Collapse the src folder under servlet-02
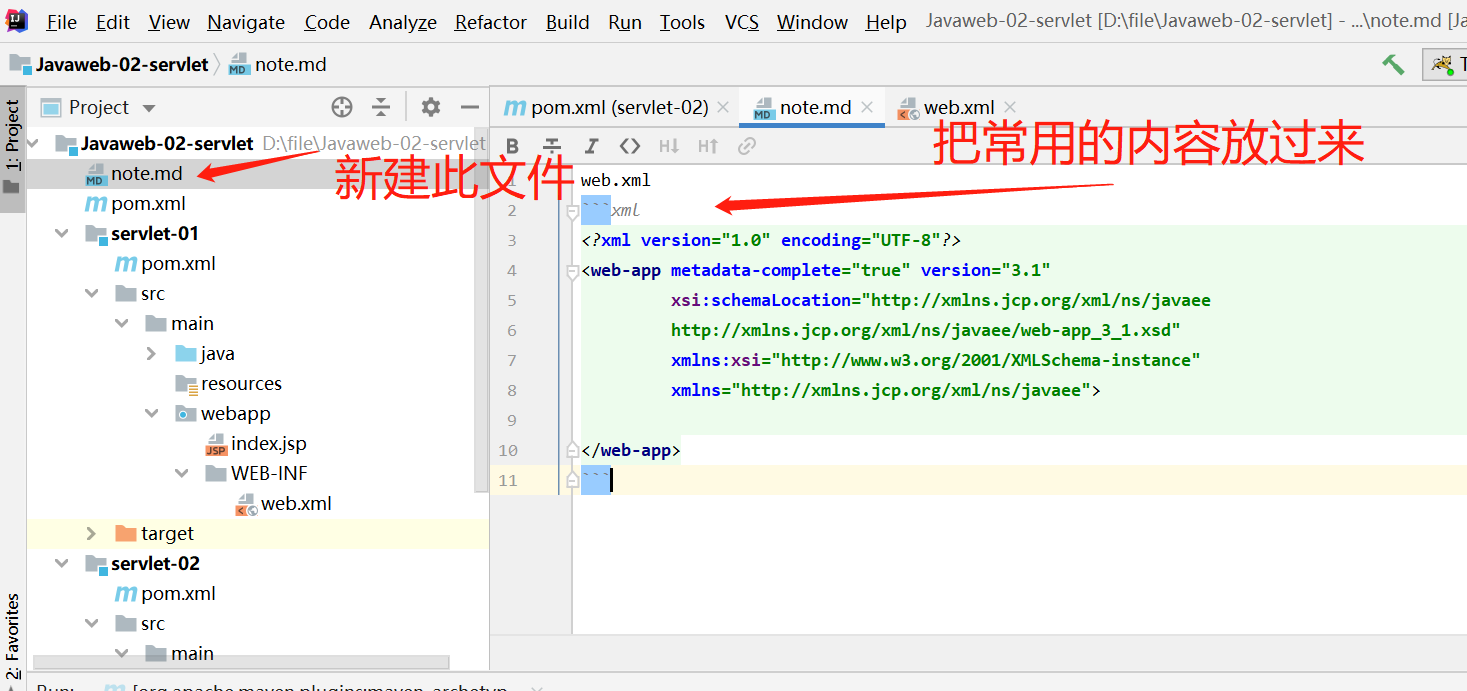This screenshot has height=691, width=1467. 93,623
